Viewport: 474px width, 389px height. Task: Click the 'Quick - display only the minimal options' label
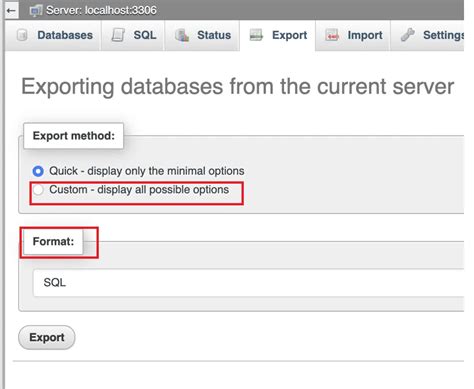click(x=147, y=171)
